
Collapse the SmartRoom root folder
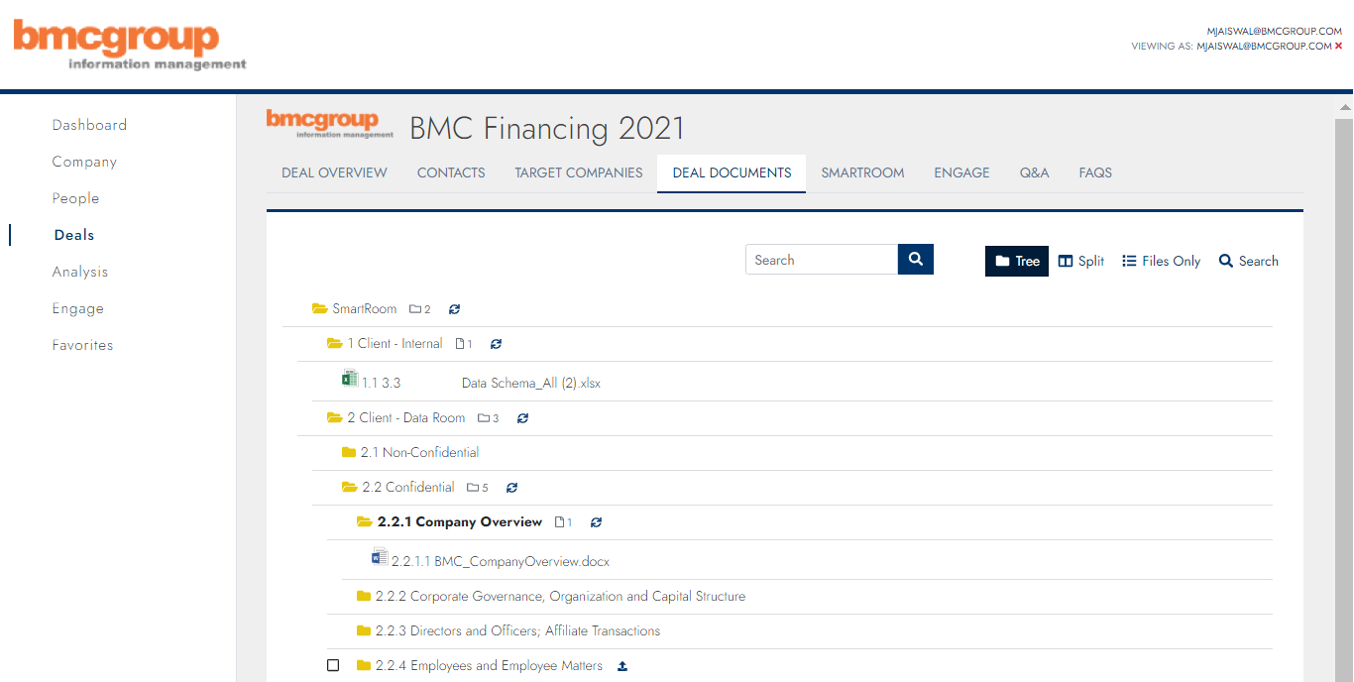pos(320,309)
